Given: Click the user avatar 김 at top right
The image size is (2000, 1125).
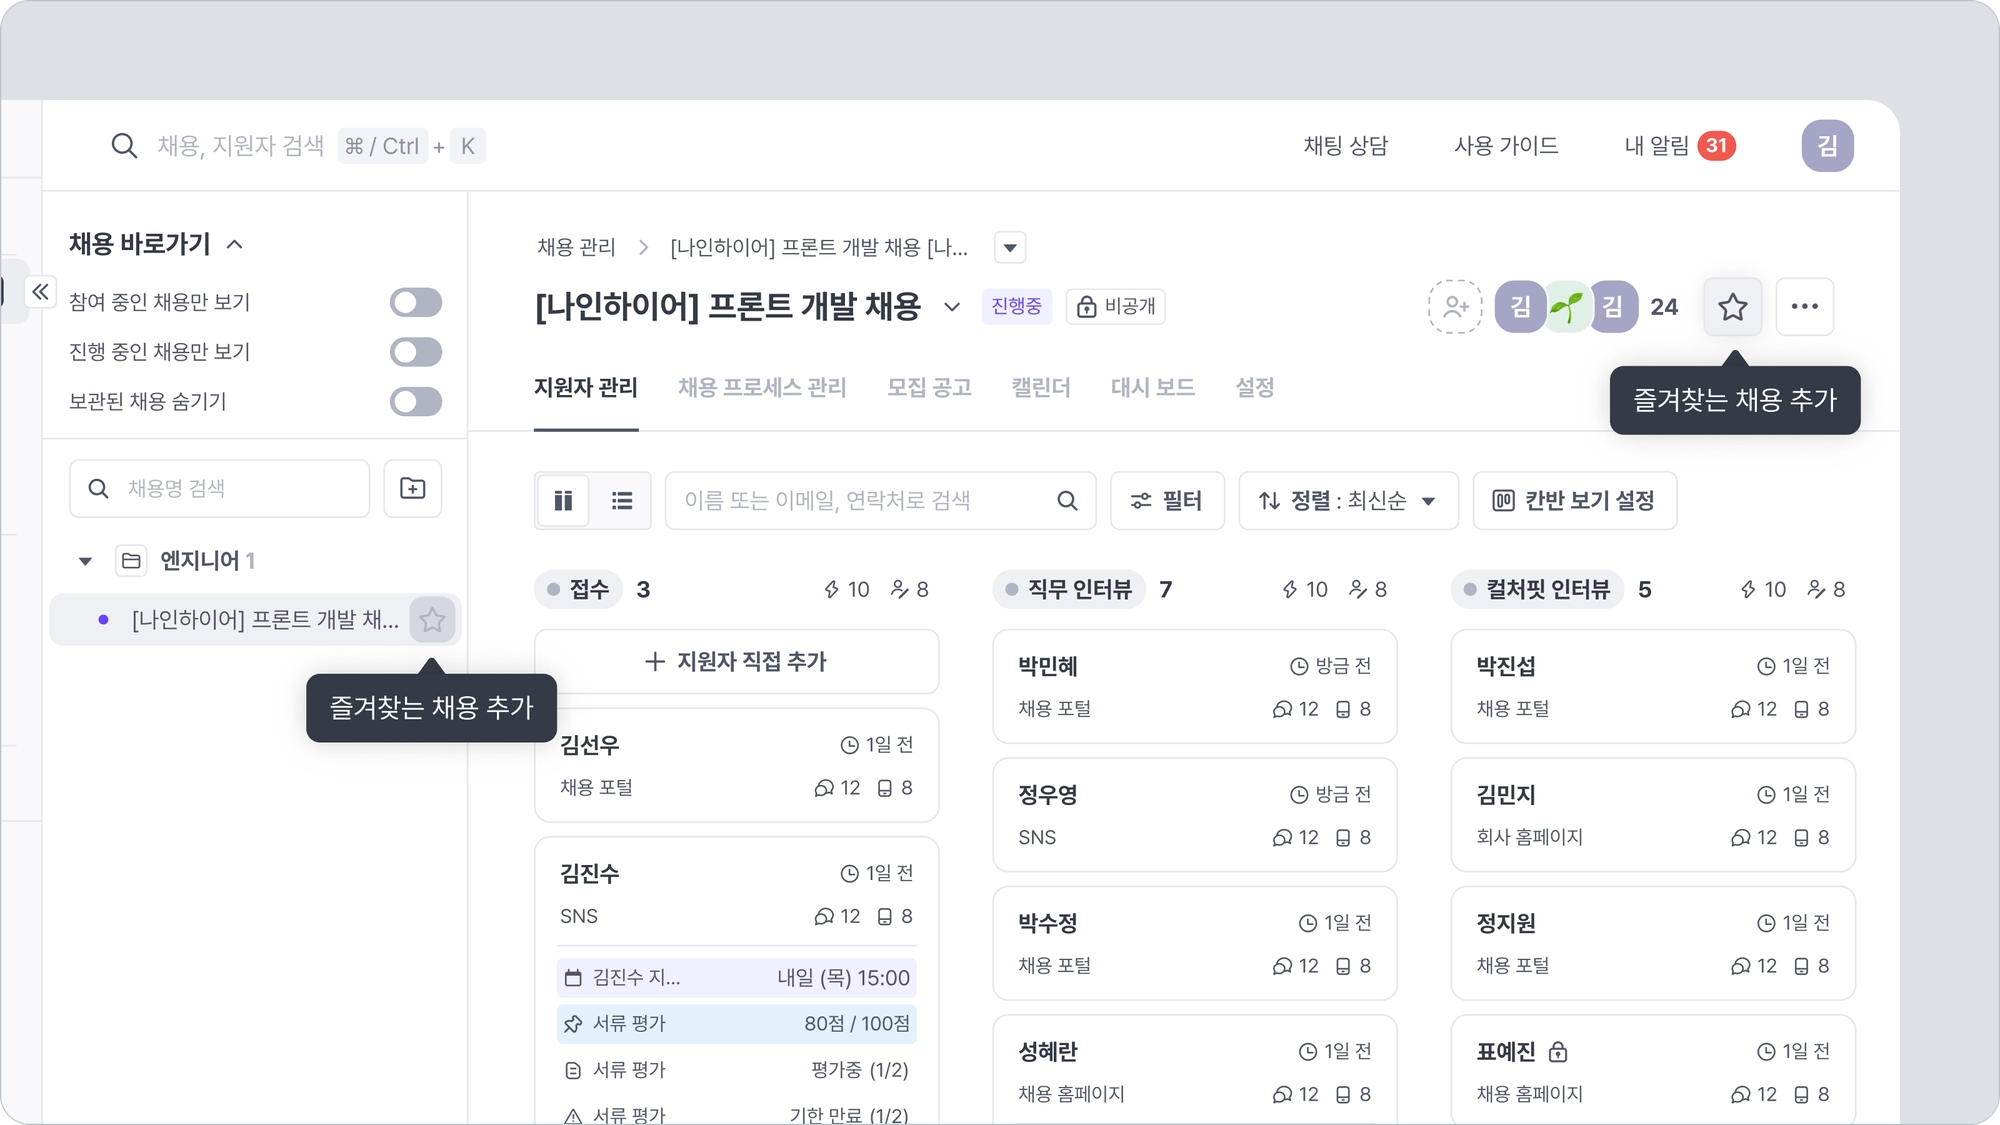Looking at the screenshot, I should pos(1827,146).
